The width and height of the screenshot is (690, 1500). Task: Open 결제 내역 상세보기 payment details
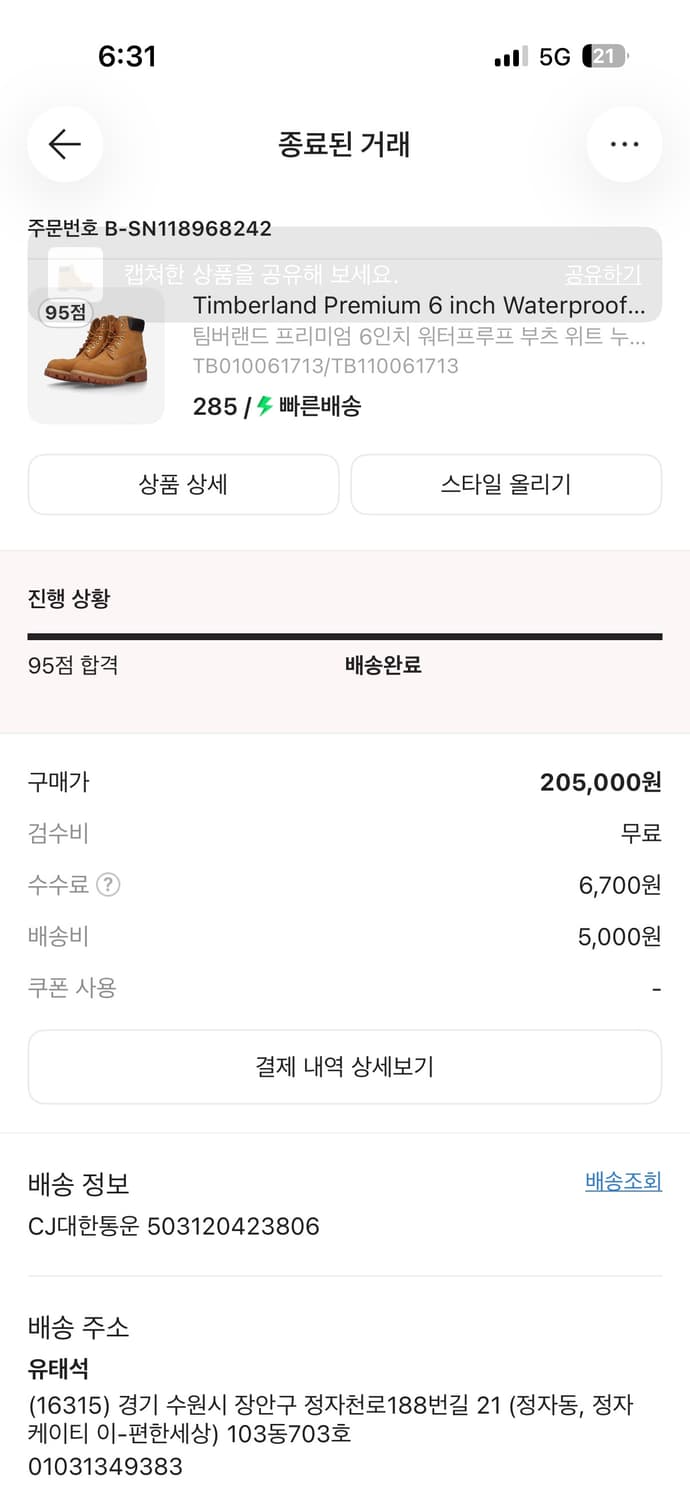pyautogui.click(x=345, y=1066)
